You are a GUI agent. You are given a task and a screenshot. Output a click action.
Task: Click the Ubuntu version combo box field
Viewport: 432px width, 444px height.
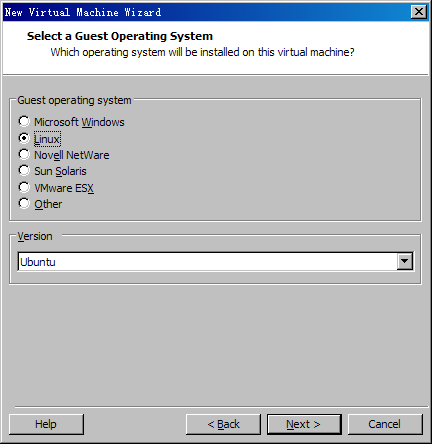[x=216, y=262]
